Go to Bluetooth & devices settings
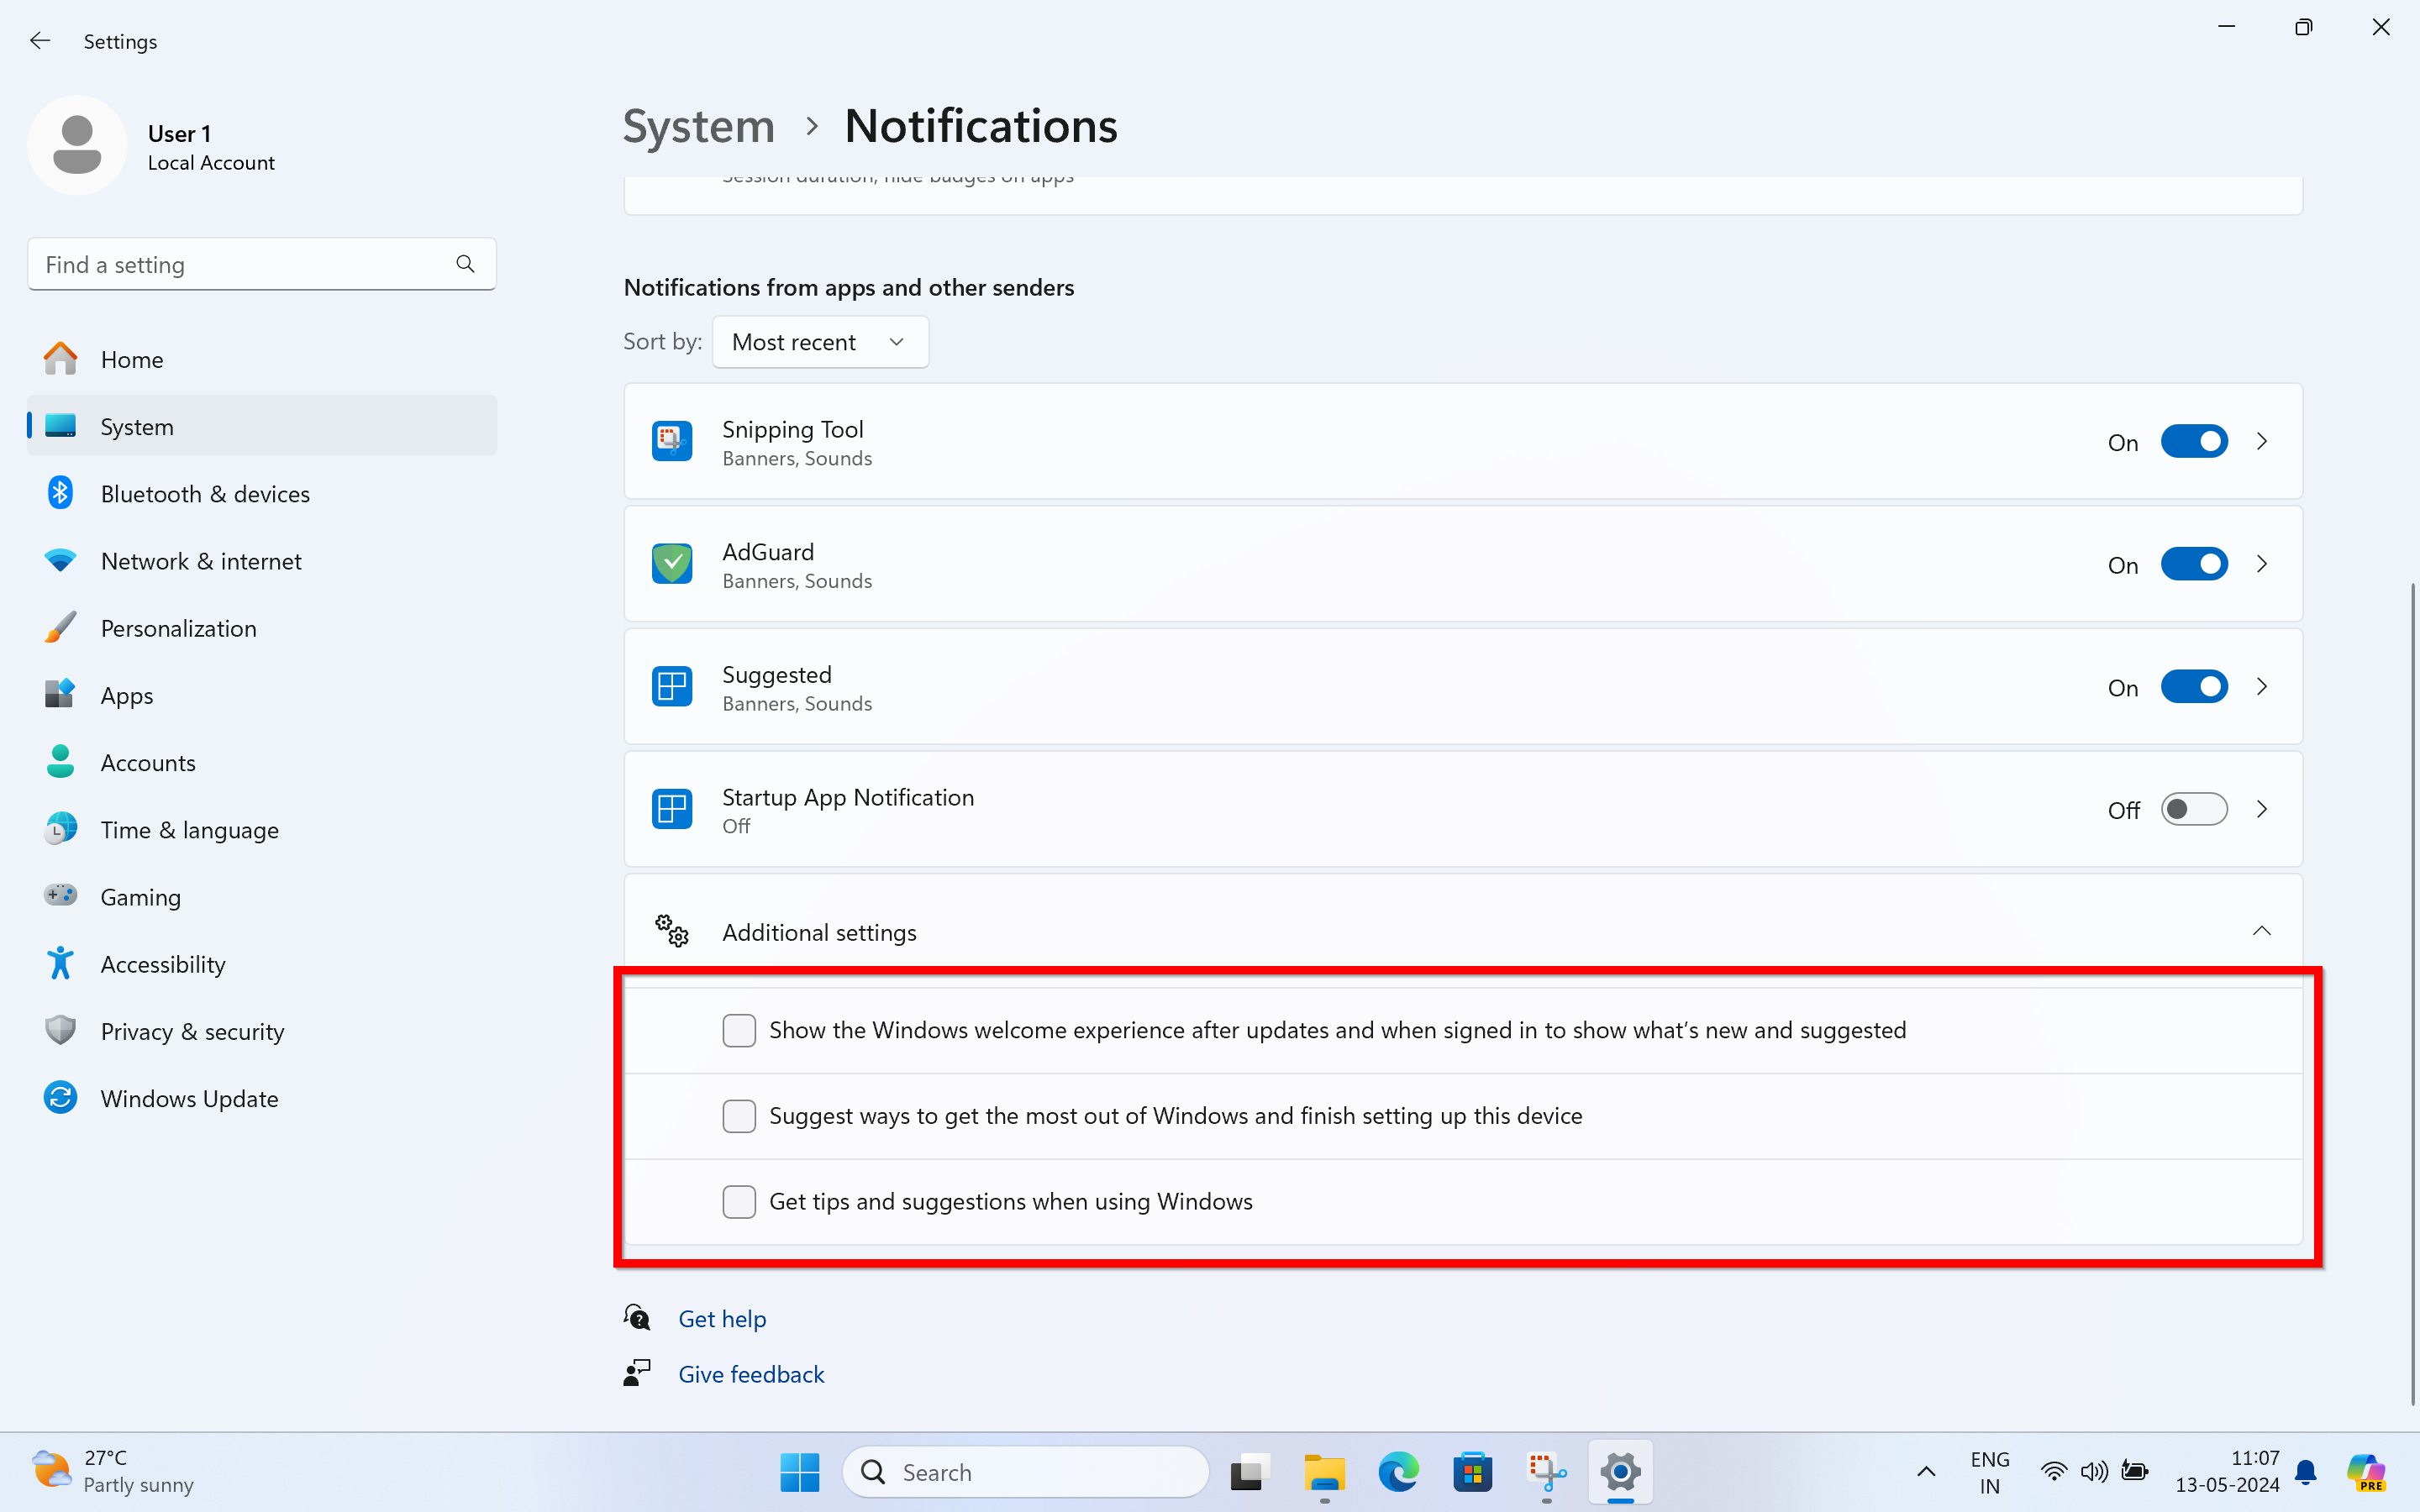Screen dimensions: 2420x1512 coord(205,494)
